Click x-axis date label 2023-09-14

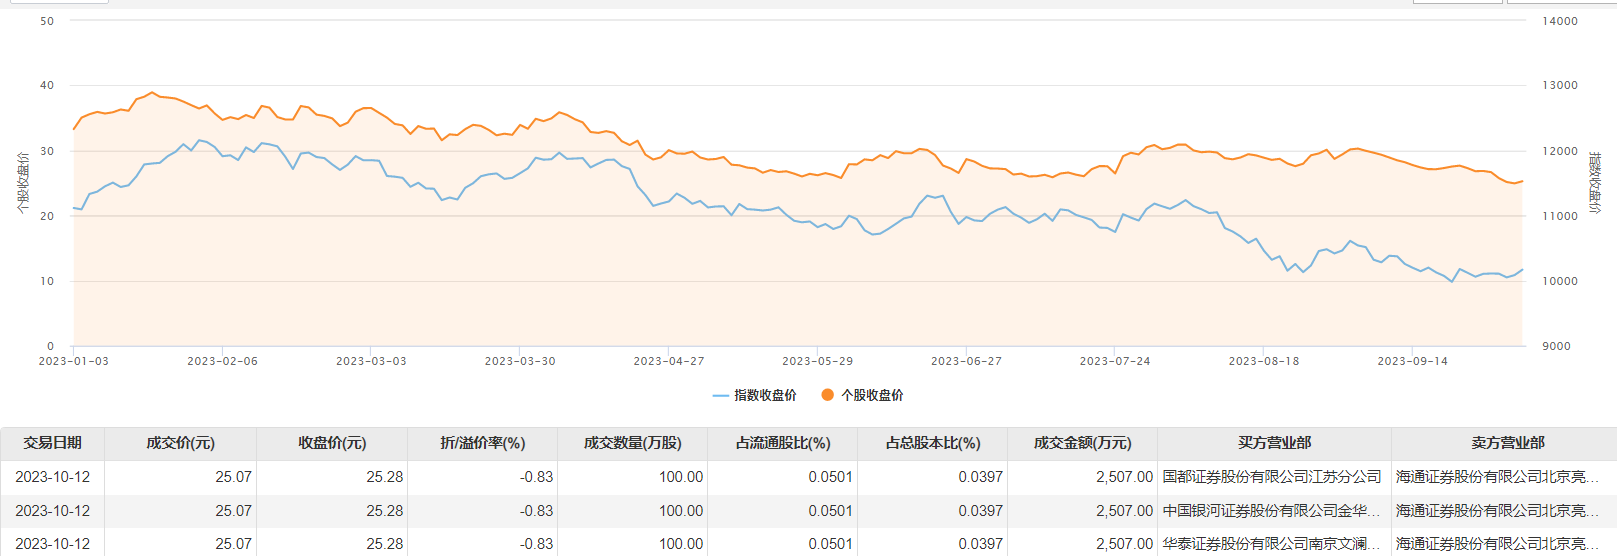pos(1412,361)
